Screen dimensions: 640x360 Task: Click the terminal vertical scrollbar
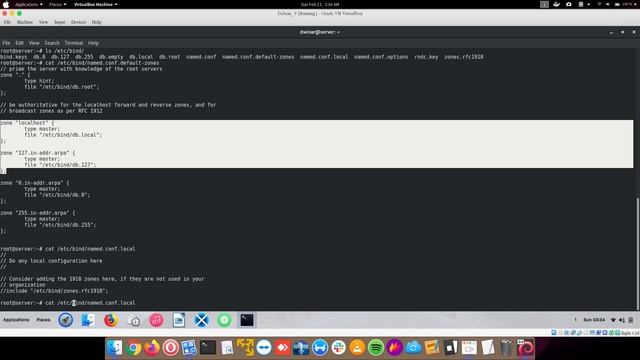(x=638, y=253)
